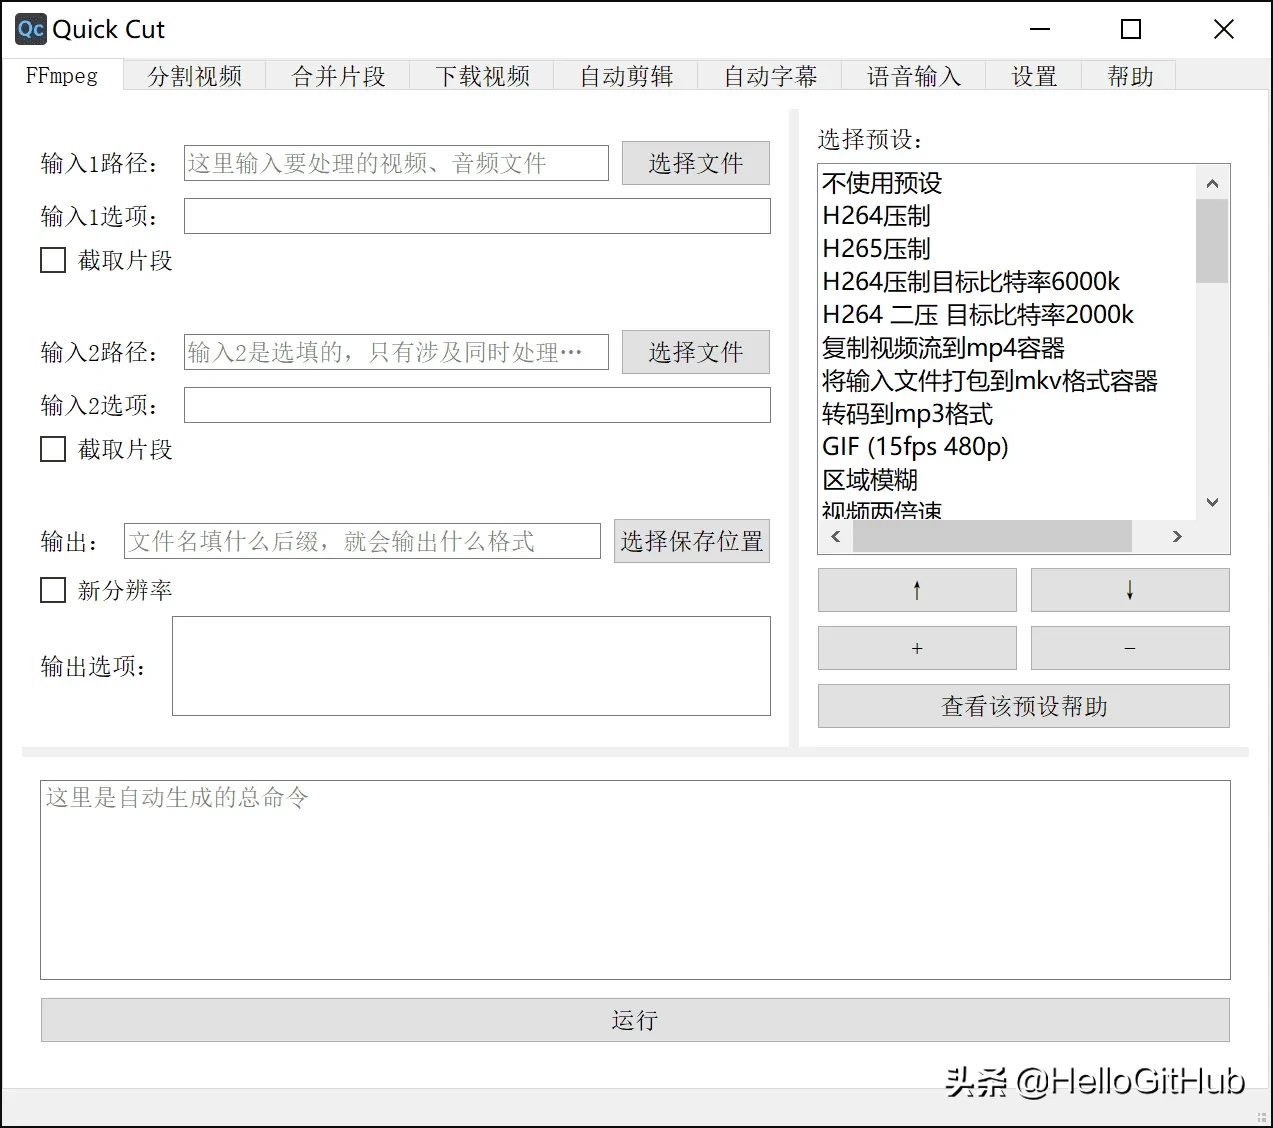Select preset 转码到mp3格式

click(x=1007, y=414)
